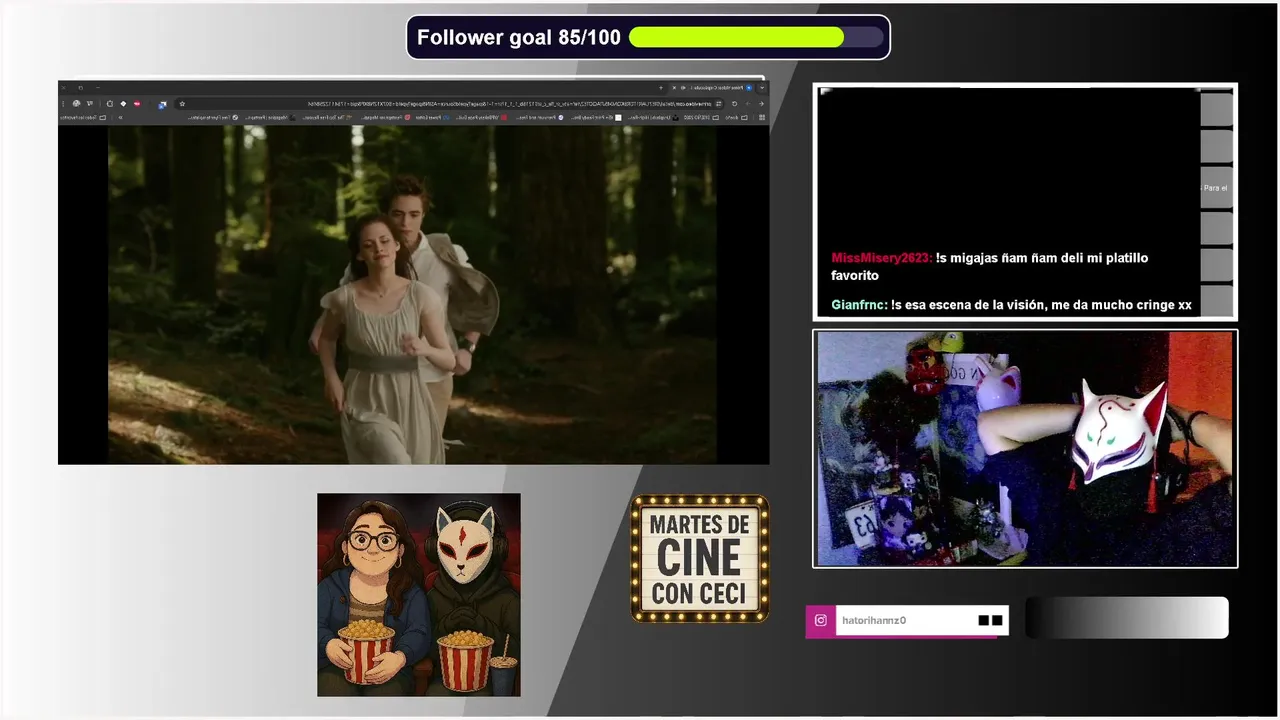Click the Instagram icon beside hatorihannz0
Viewport: 1280px width, 720px height.
[x=821, y=621]
